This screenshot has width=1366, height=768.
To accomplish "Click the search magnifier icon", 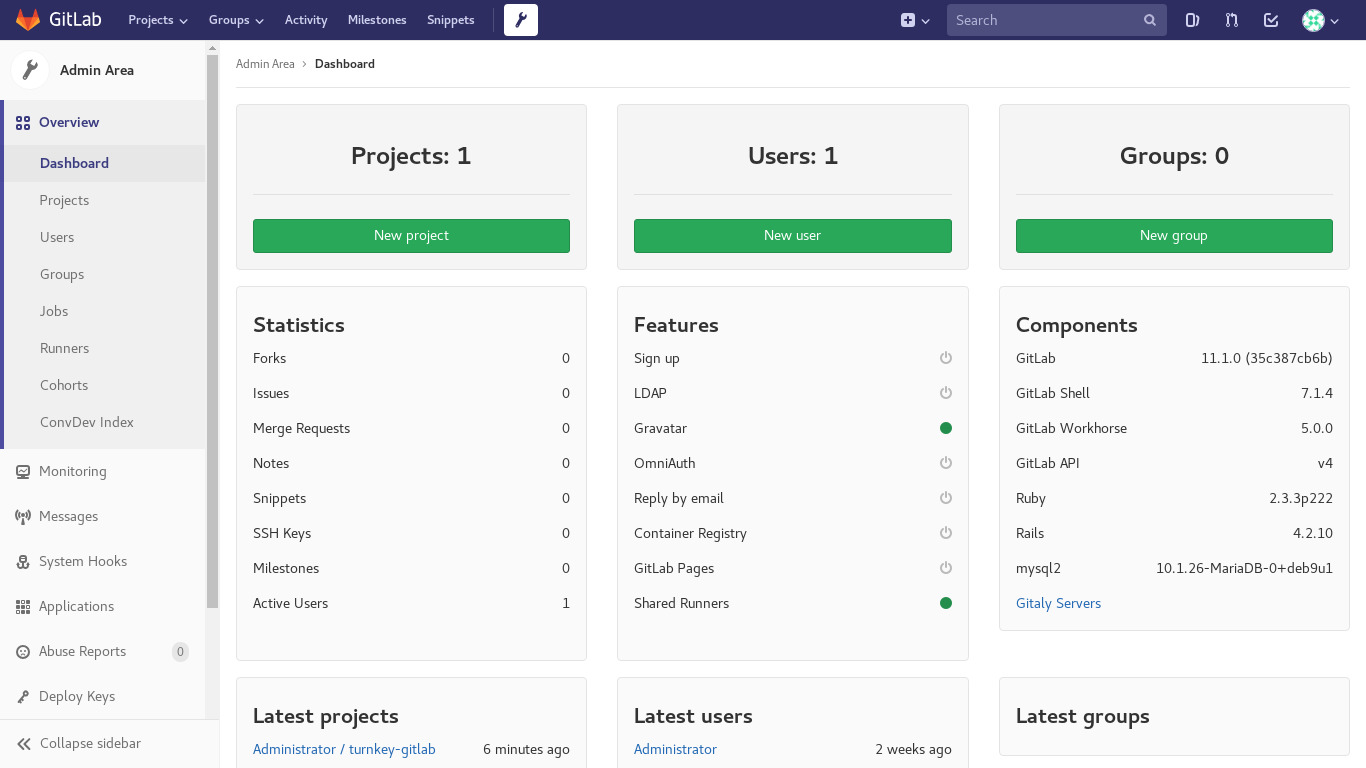I will point(1148,20).
